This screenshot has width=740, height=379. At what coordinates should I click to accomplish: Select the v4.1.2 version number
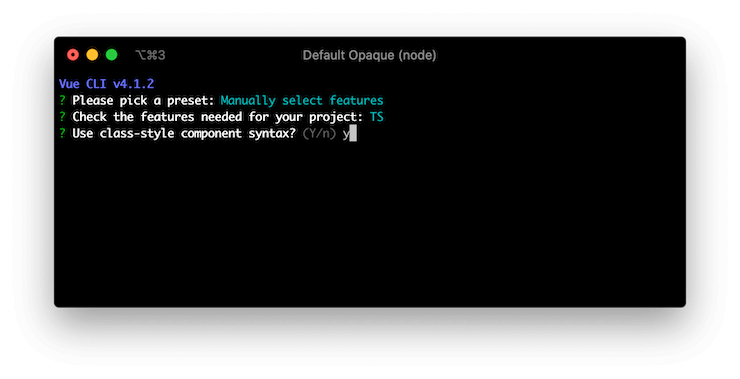134,84
